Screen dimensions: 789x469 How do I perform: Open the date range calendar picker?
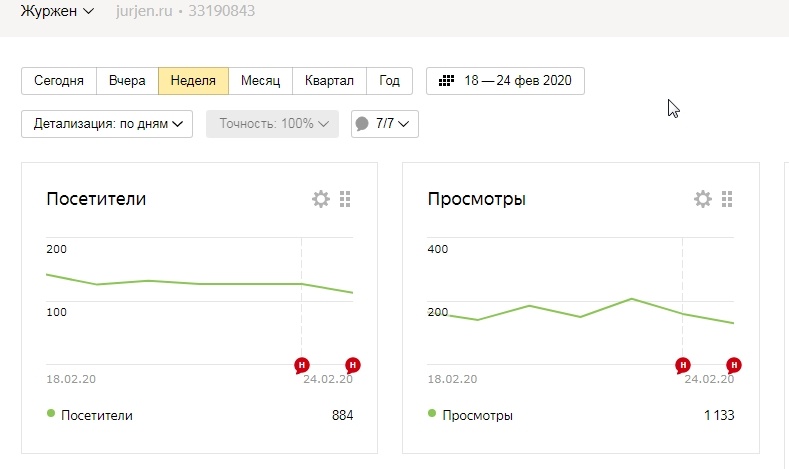coord(505,81)
